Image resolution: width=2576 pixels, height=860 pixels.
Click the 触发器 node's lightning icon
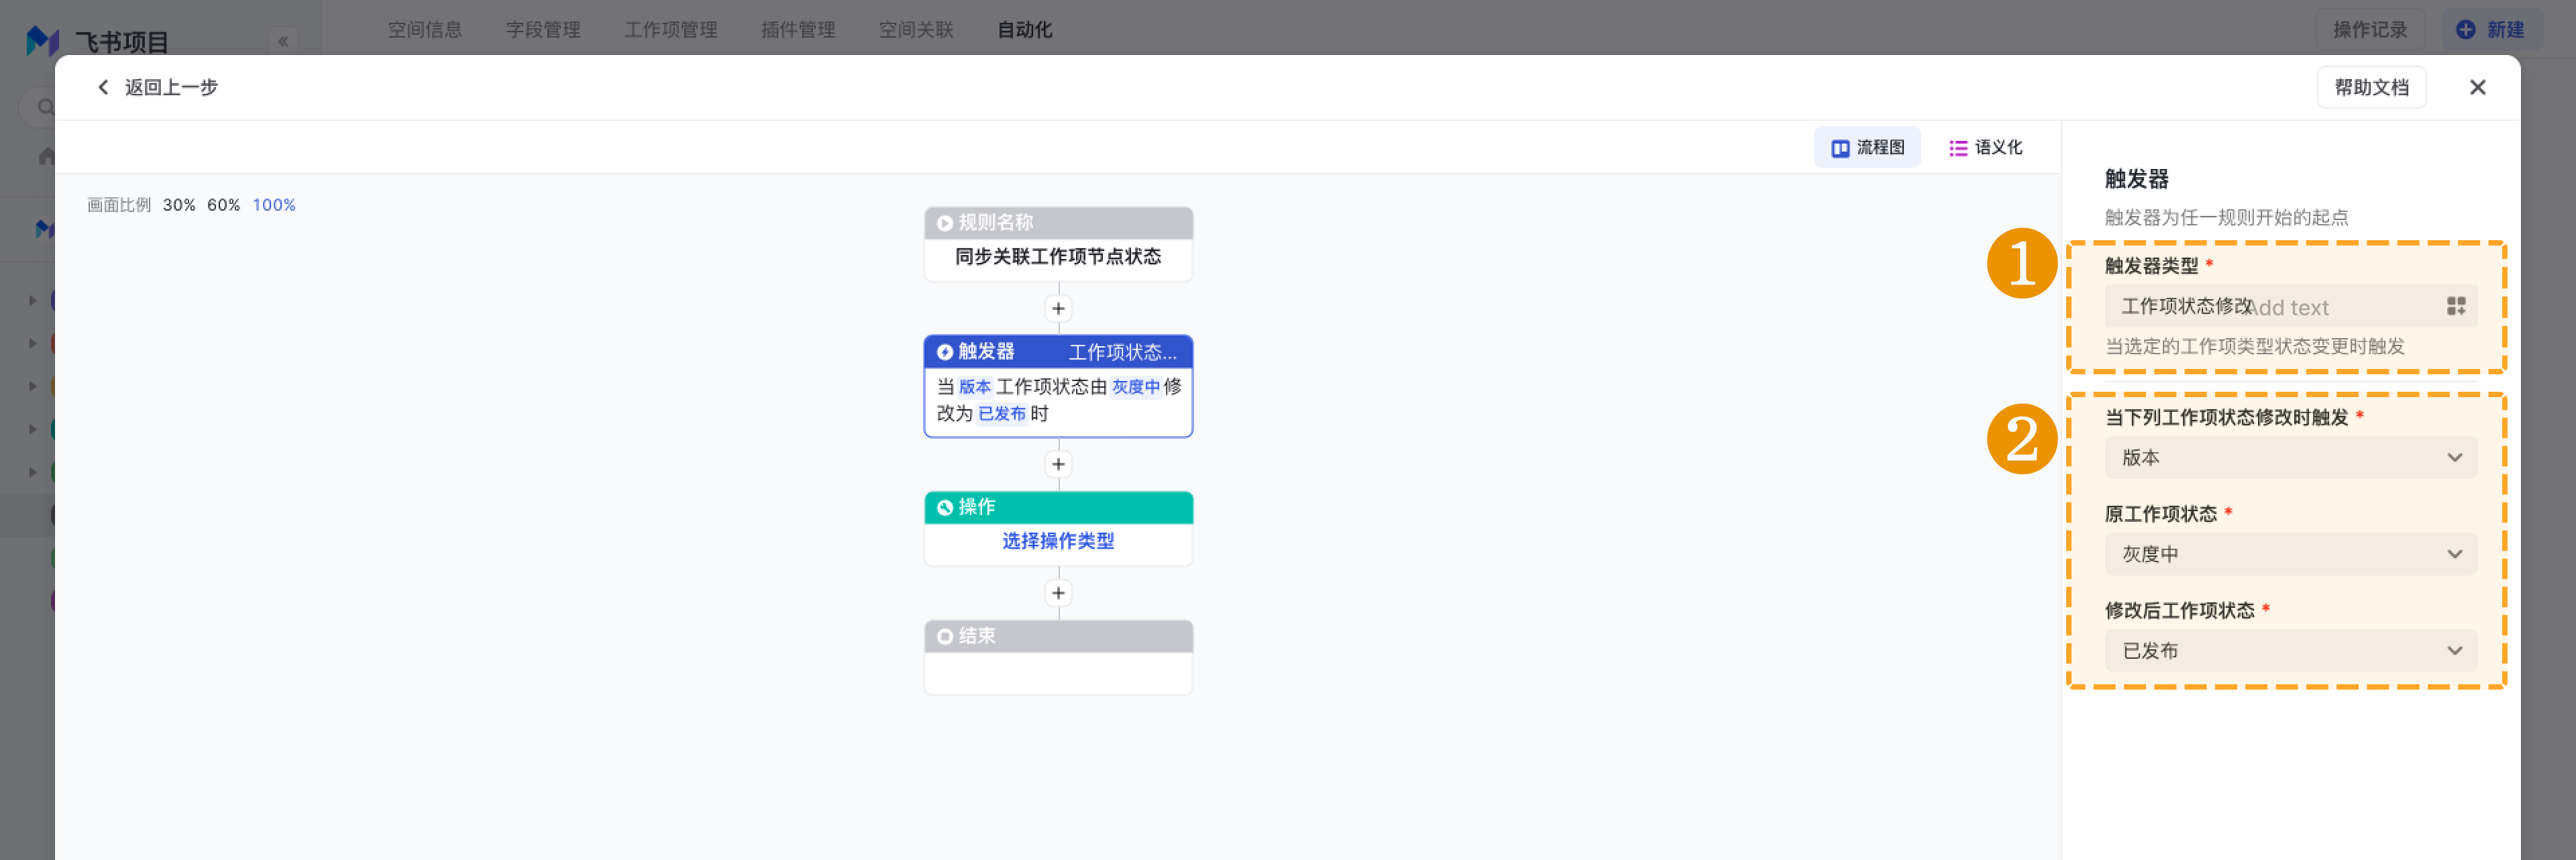[x=944, y=352]
